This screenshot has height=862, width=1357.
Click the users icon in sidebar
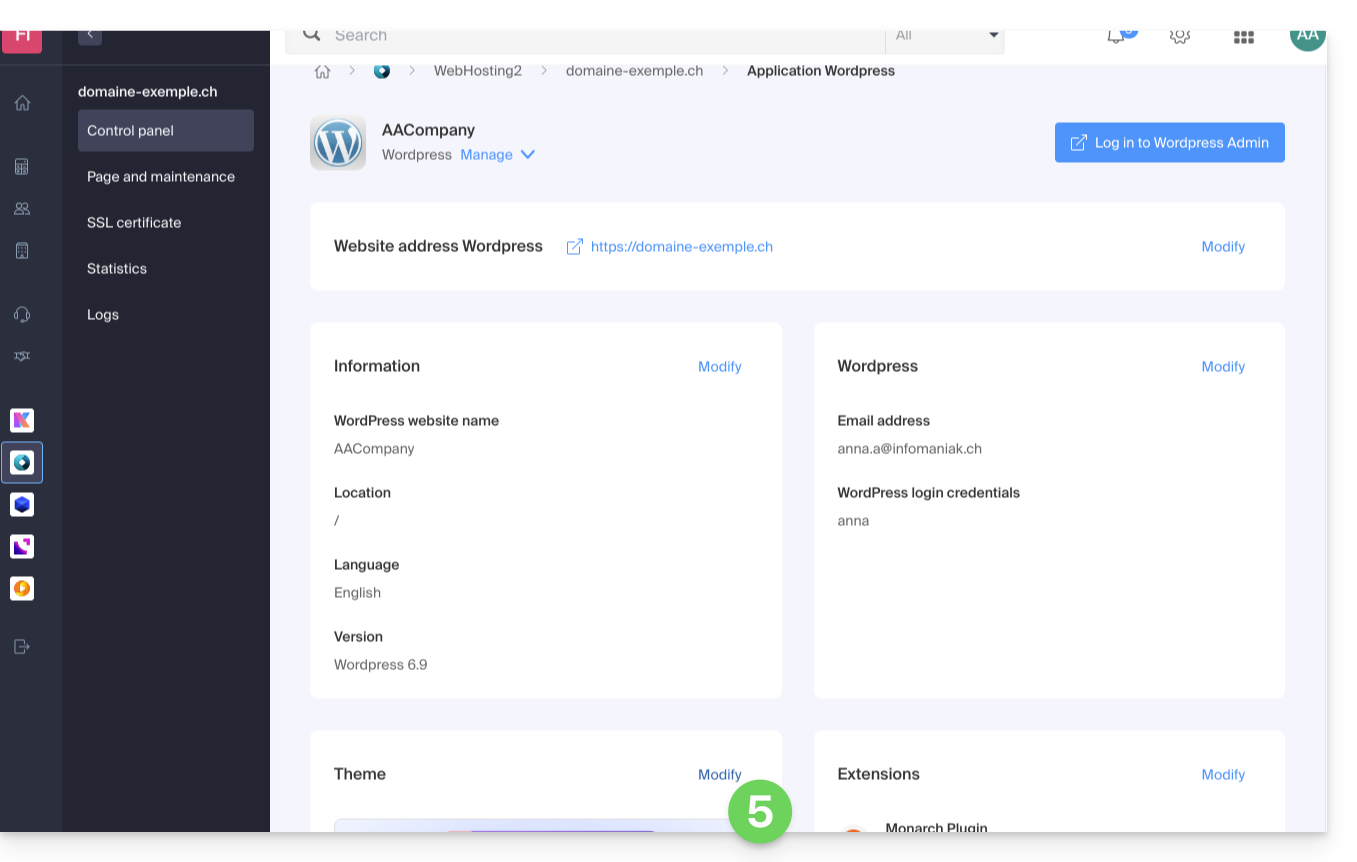(x=22, y=209)
